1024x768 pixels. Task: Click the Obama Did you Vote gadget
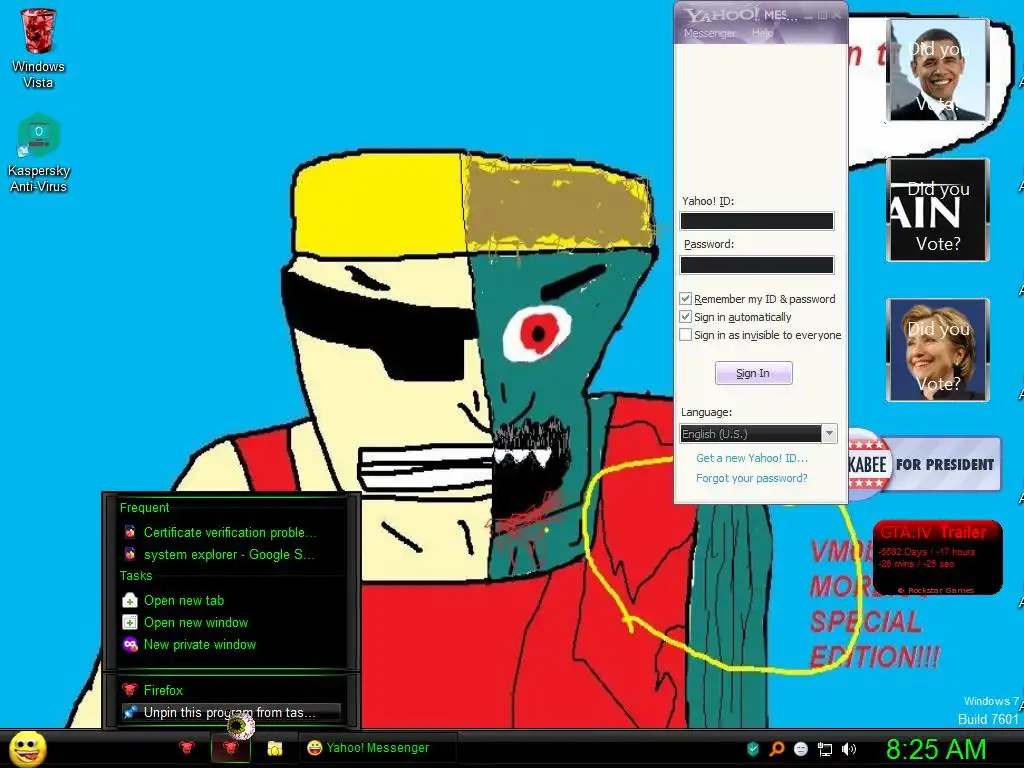(x=937, y=70)
